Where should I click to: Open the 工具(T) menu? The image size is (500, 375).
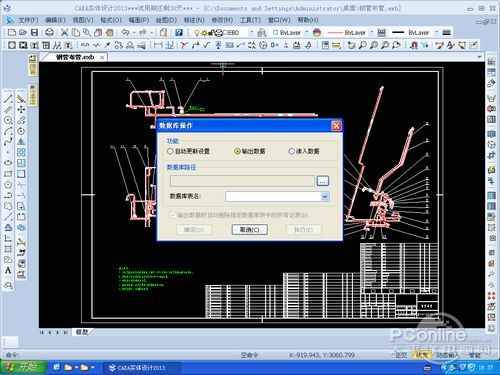250,20
